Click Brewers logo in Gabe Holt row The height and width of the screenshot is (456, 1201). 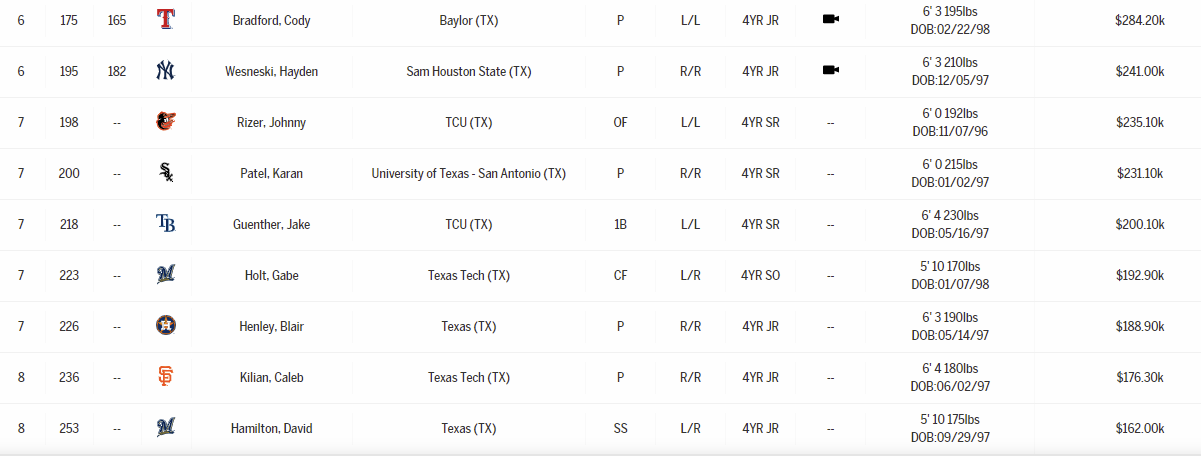pos(165,275)
